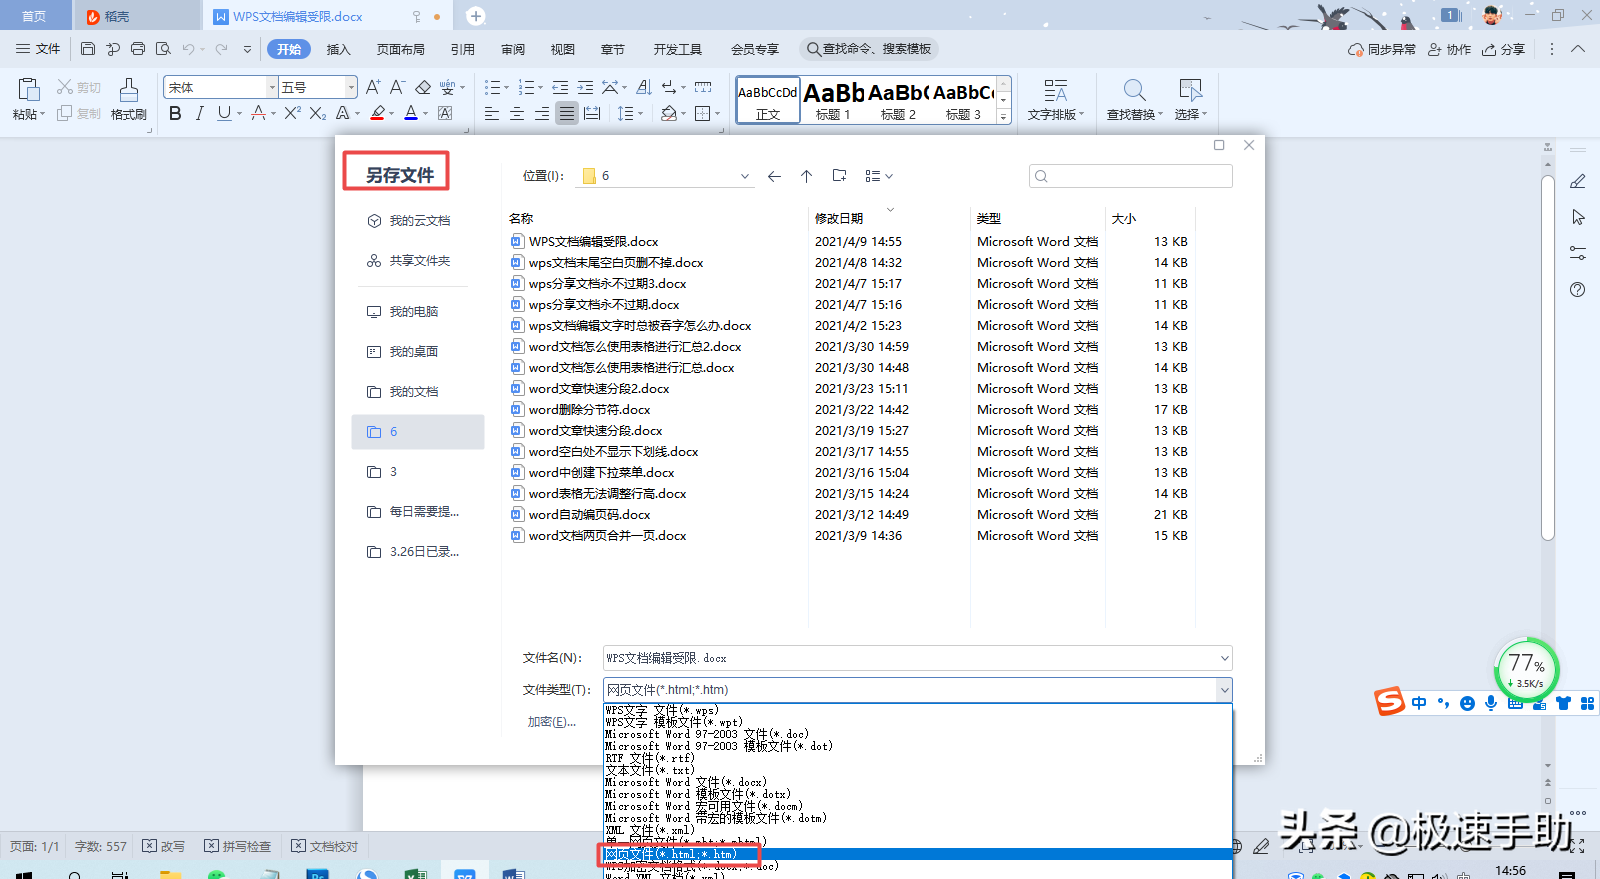This screenshot has height=879, width=1600.
Task: Expand the location (位置) folder dropdown
Action: [x=744, y=176]
